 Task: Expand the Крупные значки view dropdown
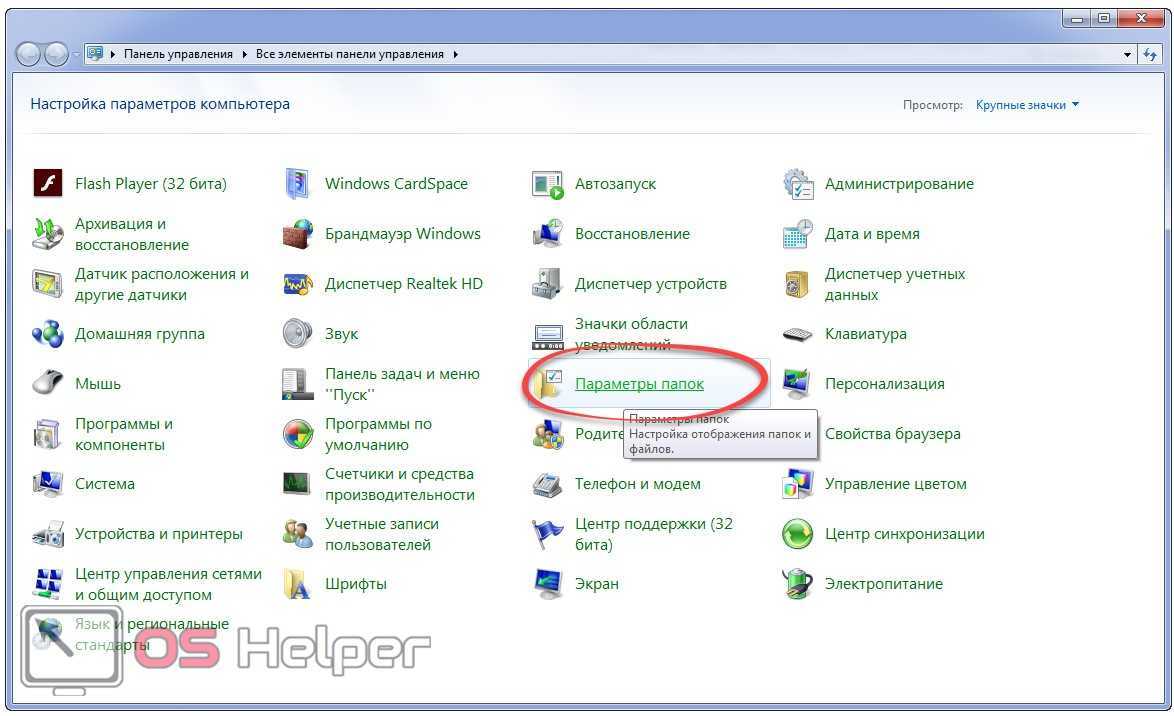[x=1027, y=105]
